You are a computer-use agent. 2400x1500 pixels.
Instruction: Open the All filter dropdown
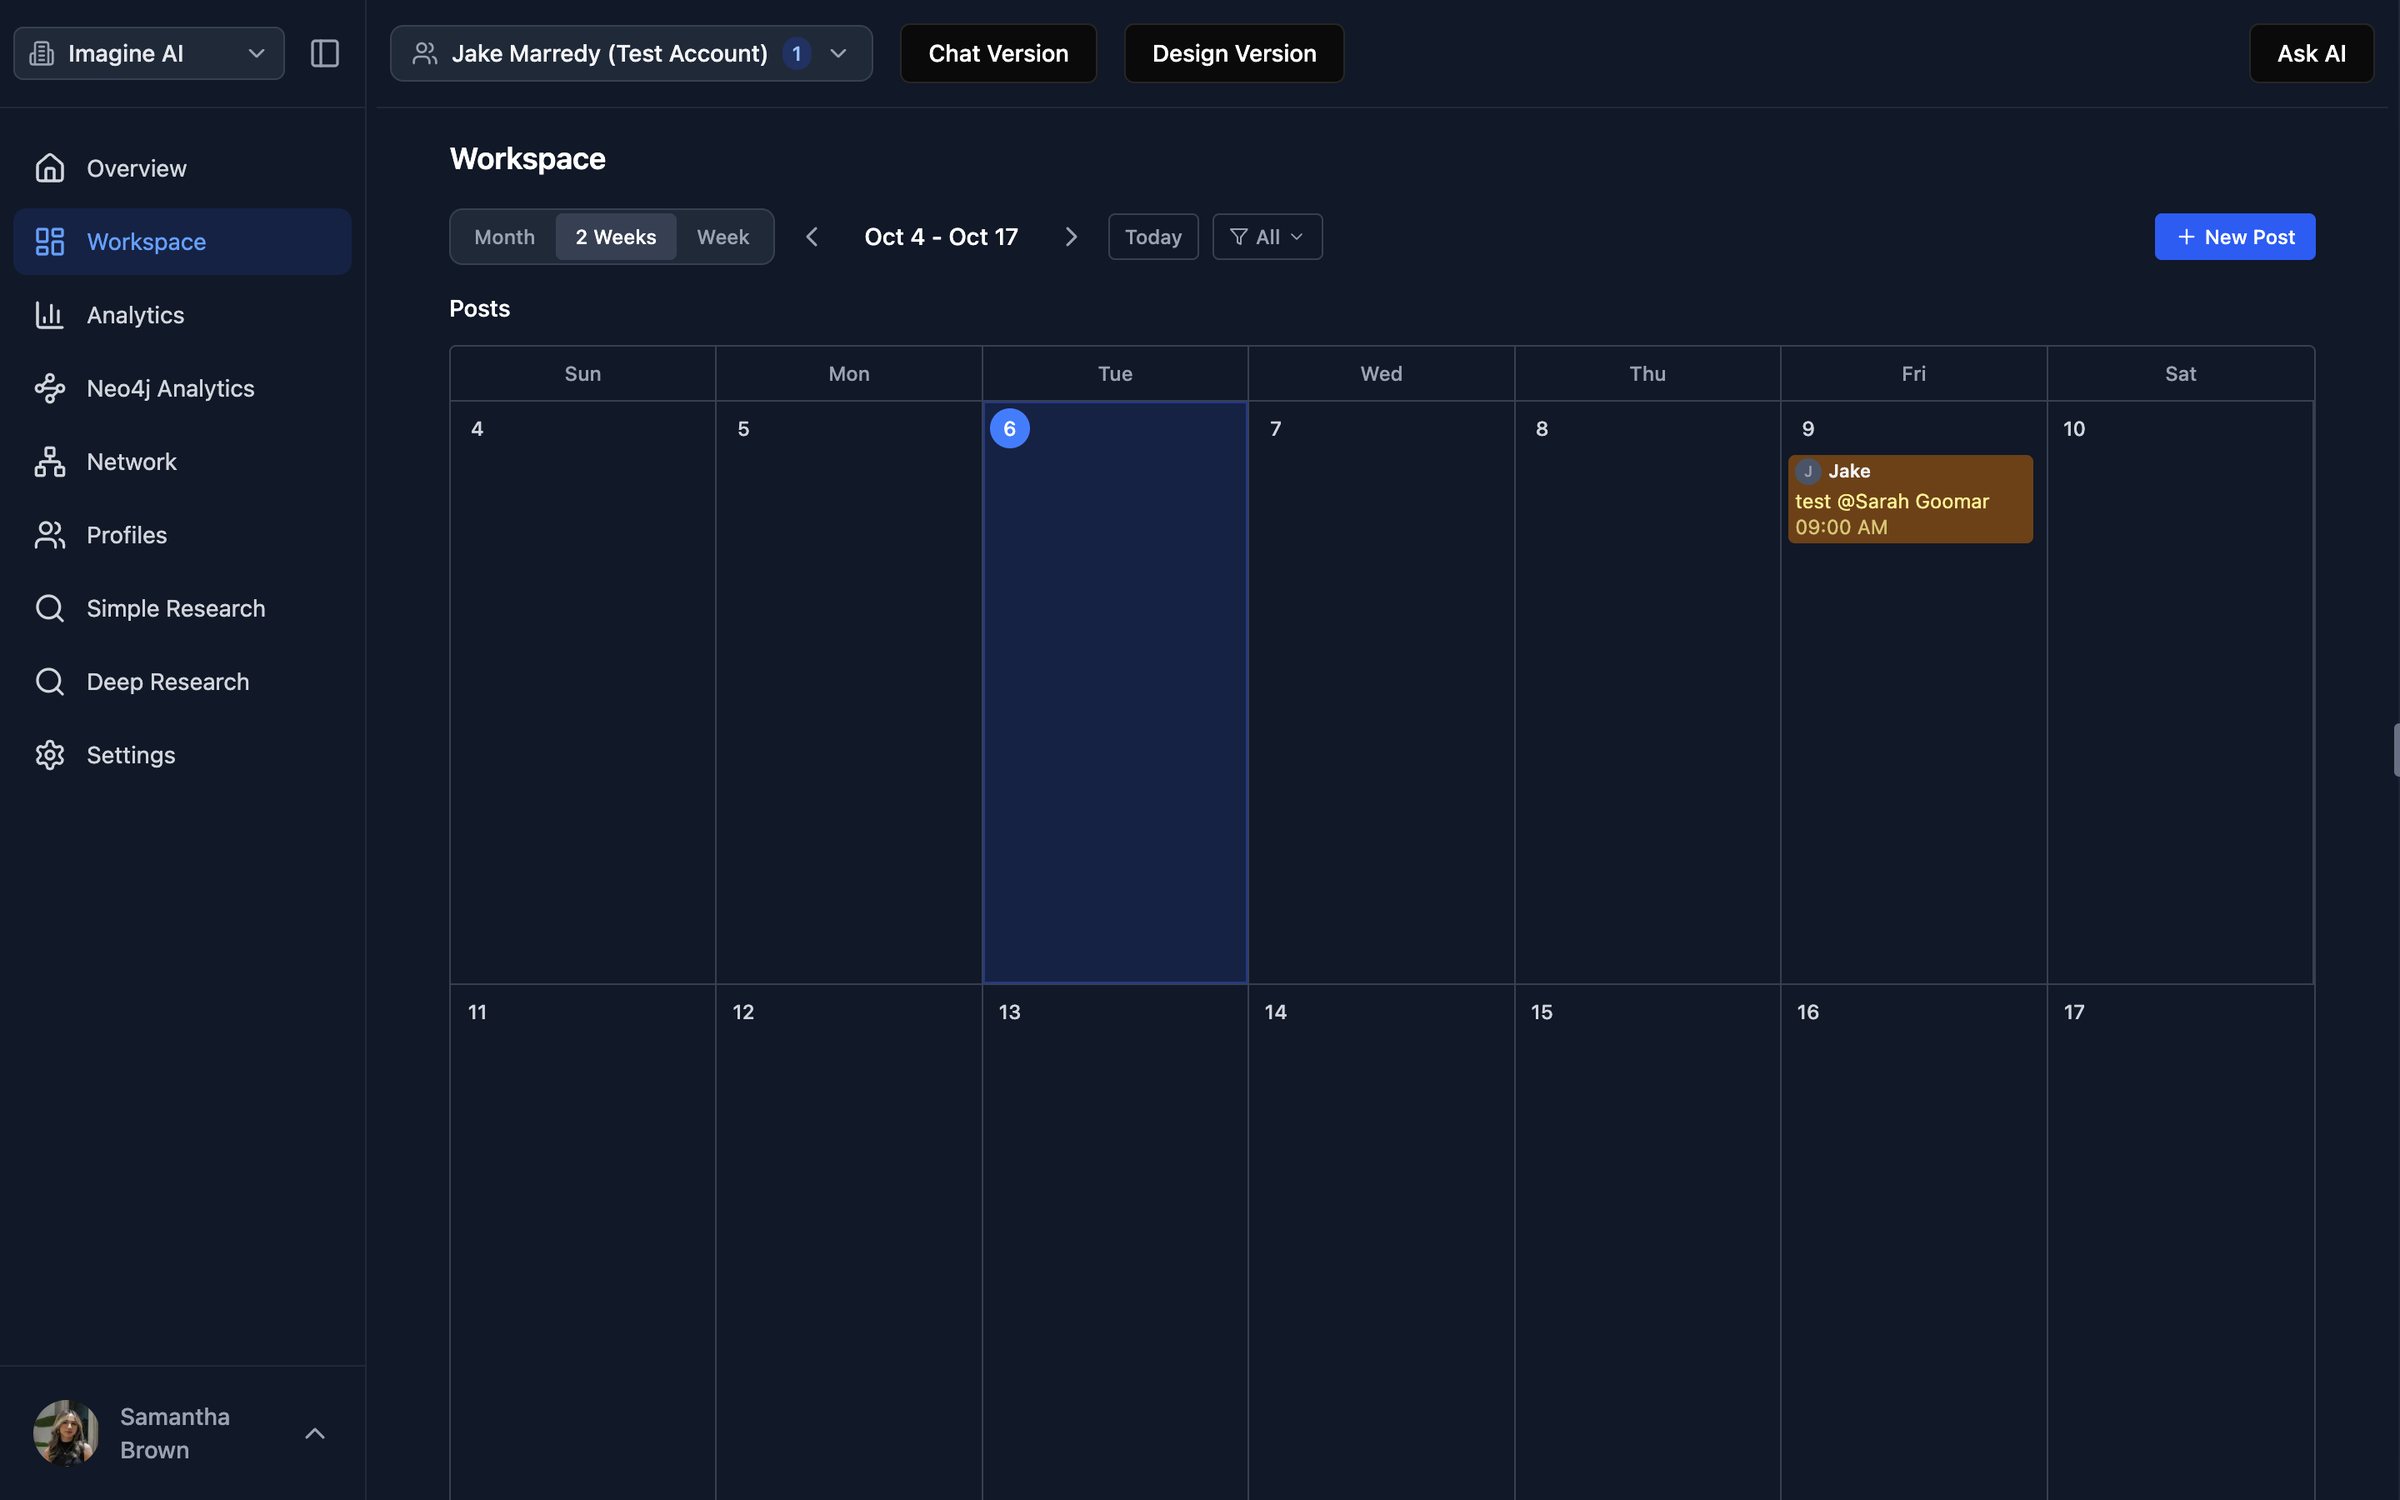(x=1267, y=237)
